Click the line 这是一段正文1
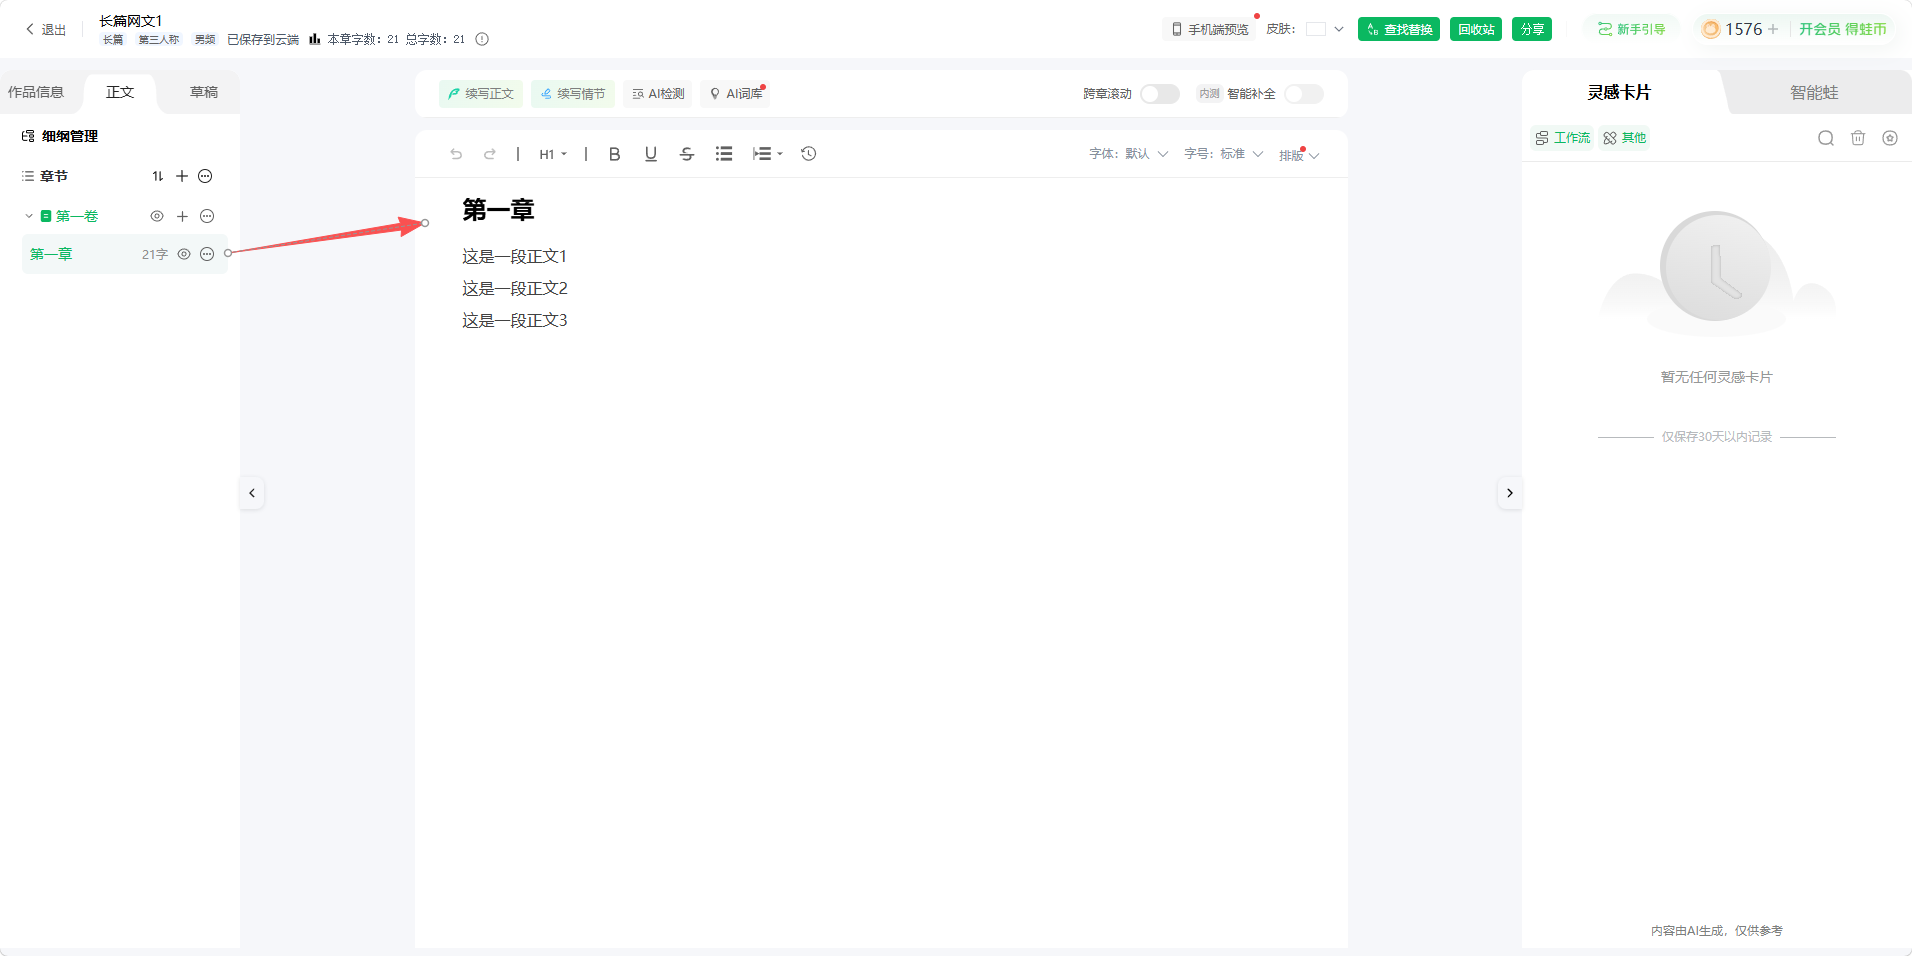This screenshot has height=956, width=1912. 514,257
